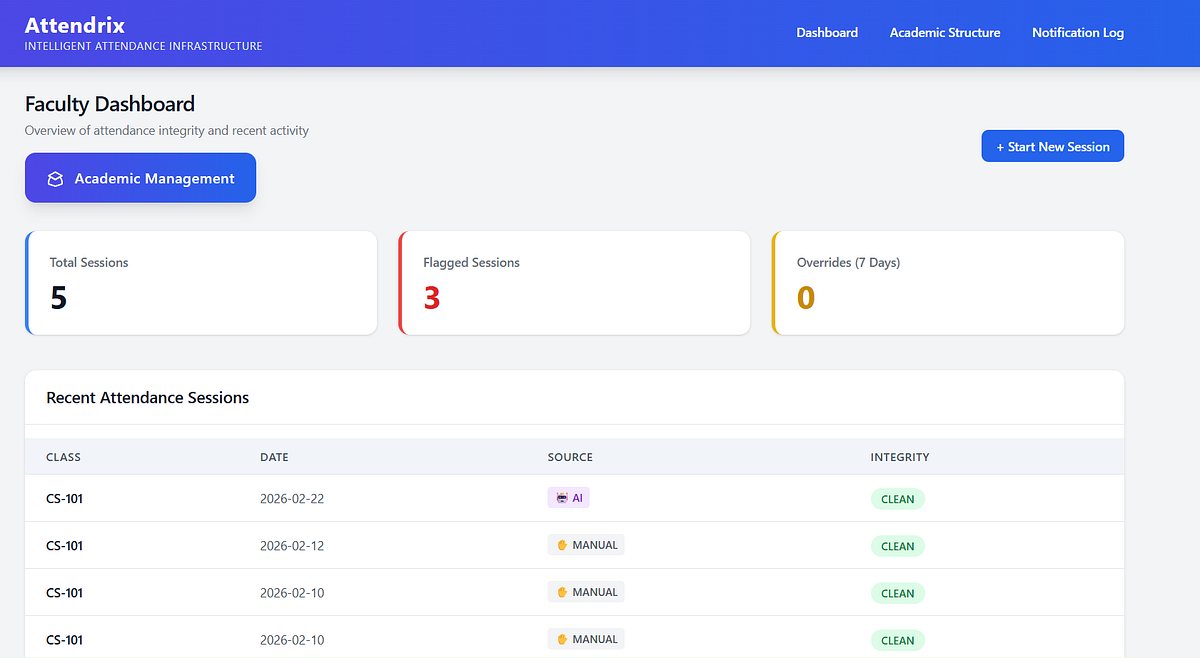Screen dimensions: 1200x658
Task: Click the CS-101 cell in the 2026-02-22 row
Action: [x=64, y=499]
